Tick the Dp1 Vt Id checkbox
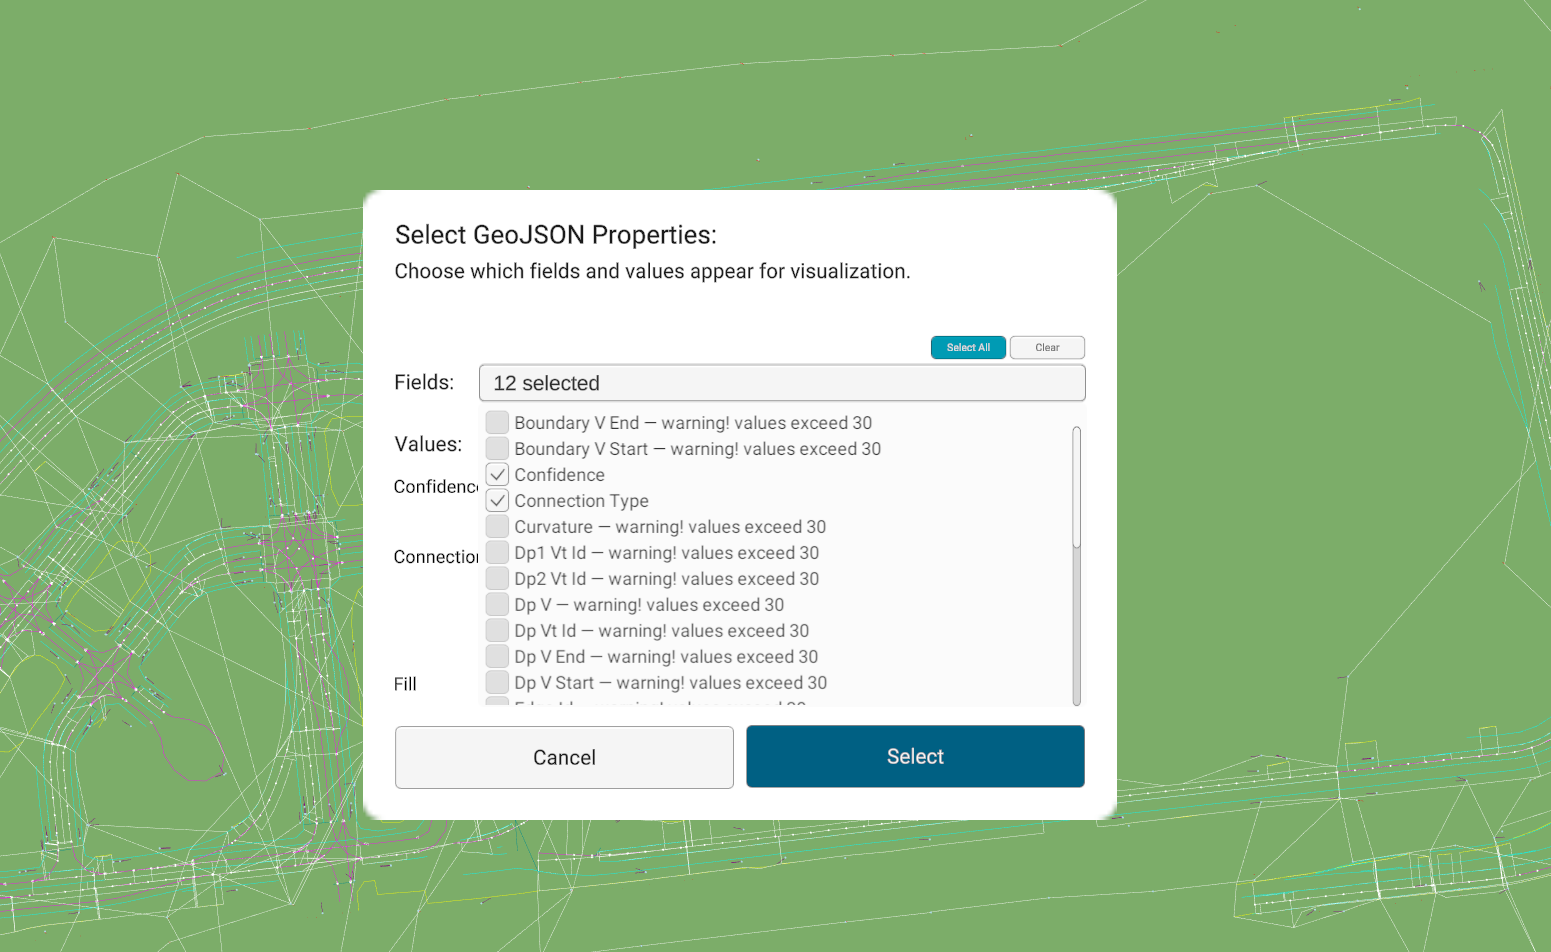1551x952 pixels. point(497,553)
